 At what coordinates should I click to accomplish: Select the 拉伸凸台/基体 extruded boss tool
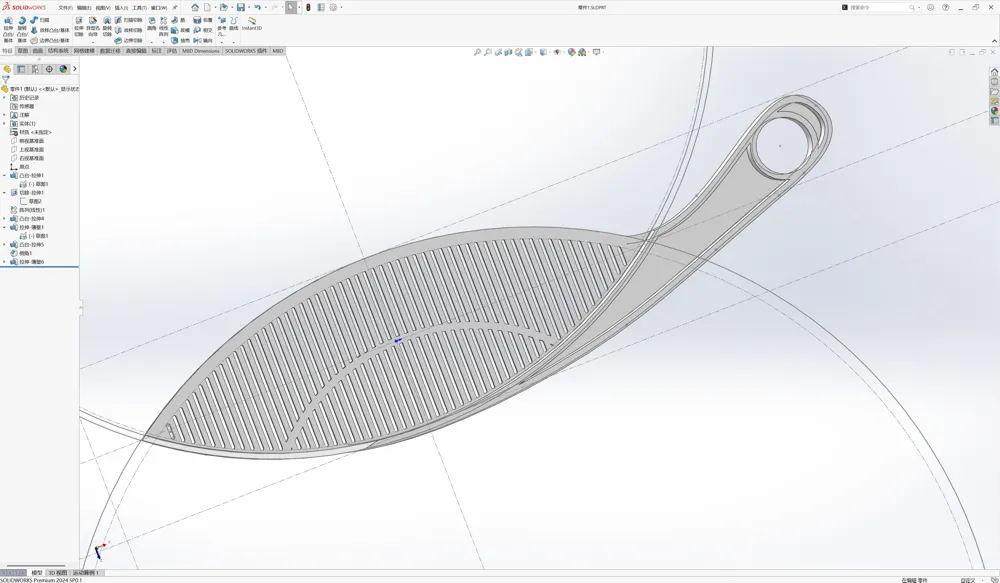point(8,29)
